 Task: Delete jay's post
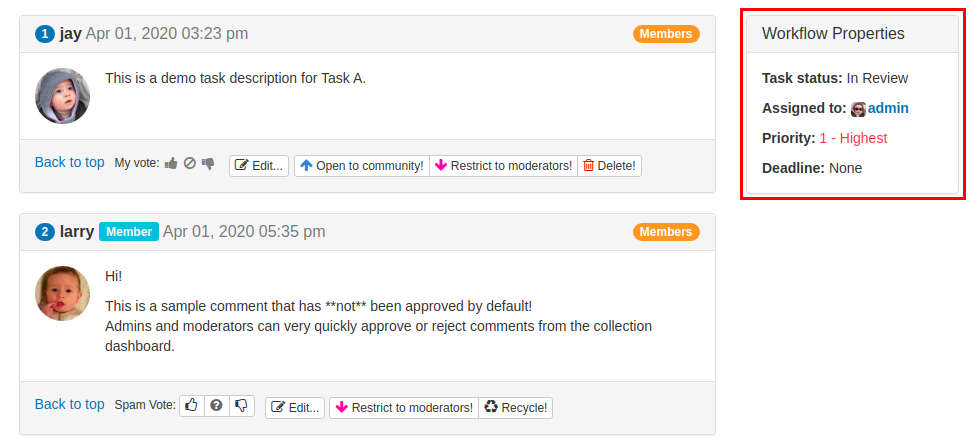609,166
